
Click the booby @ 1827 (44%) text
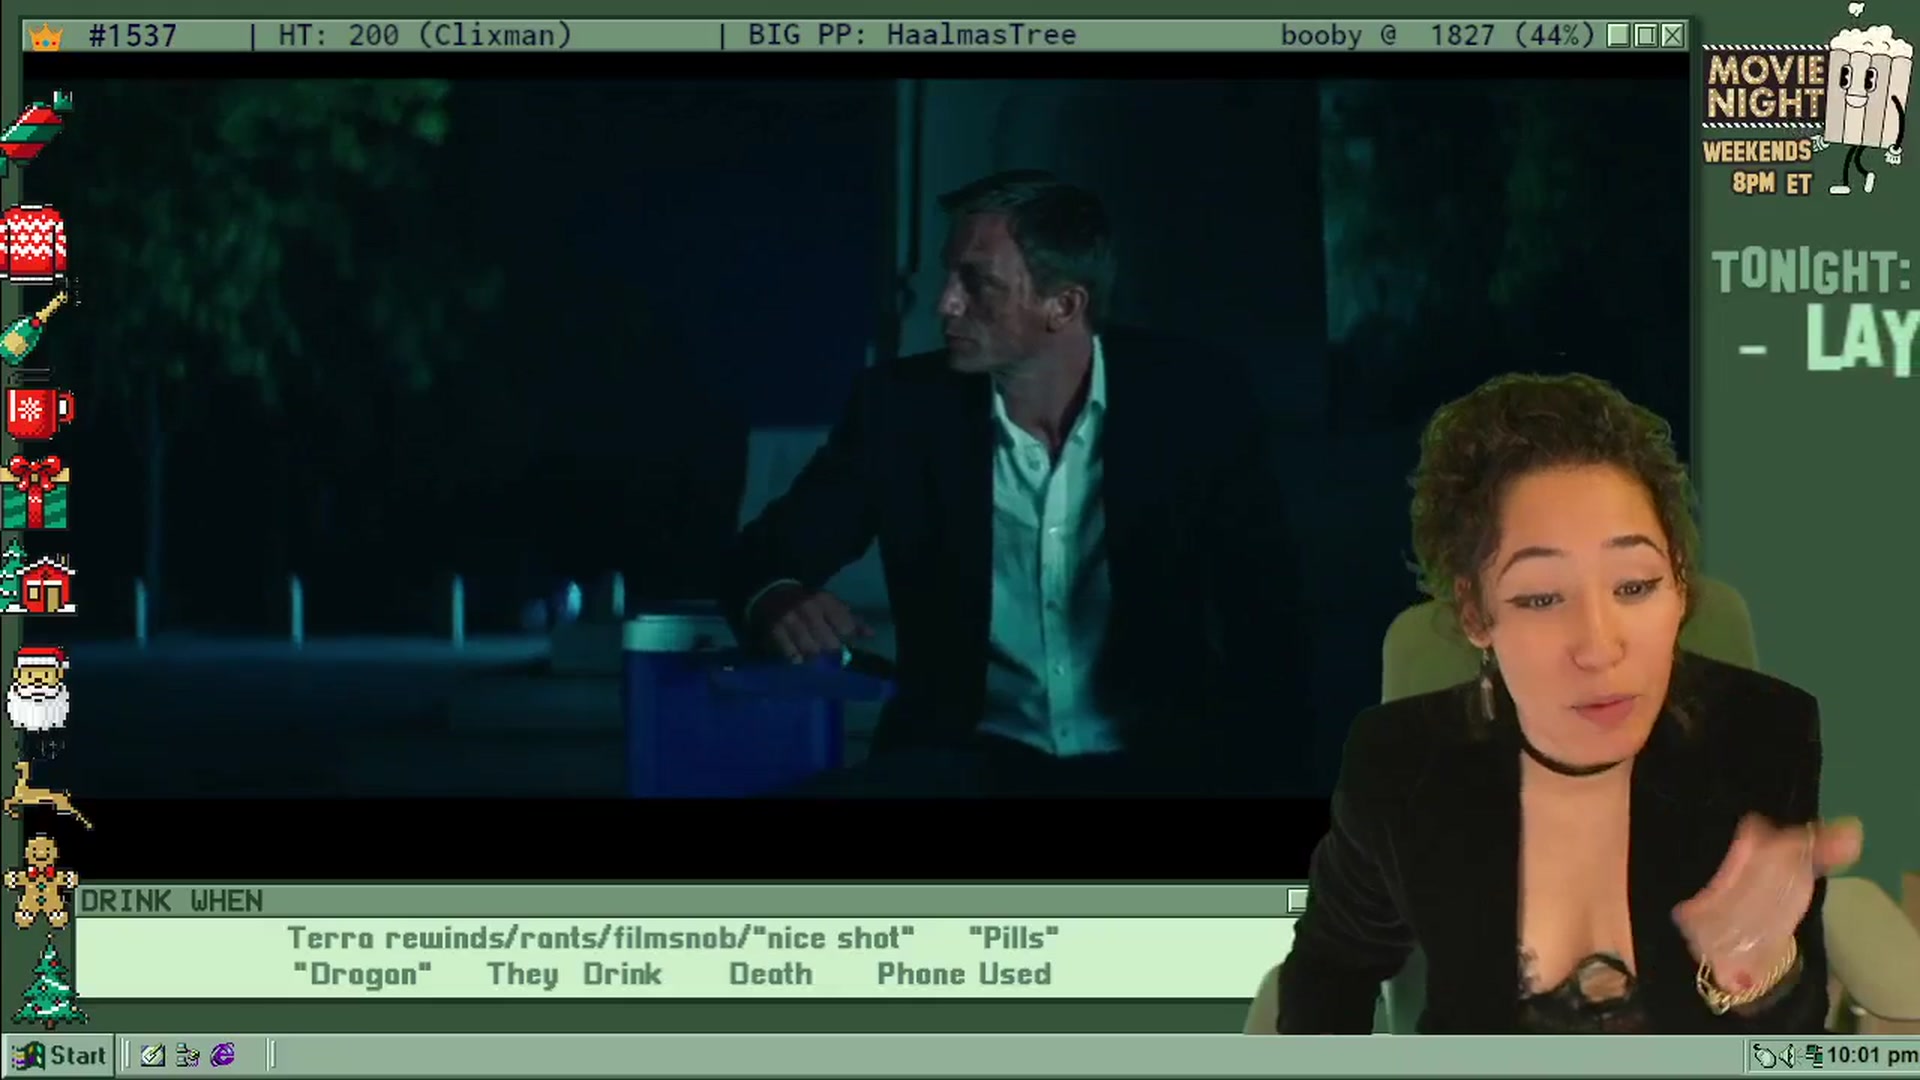[x=1438, y=36]
